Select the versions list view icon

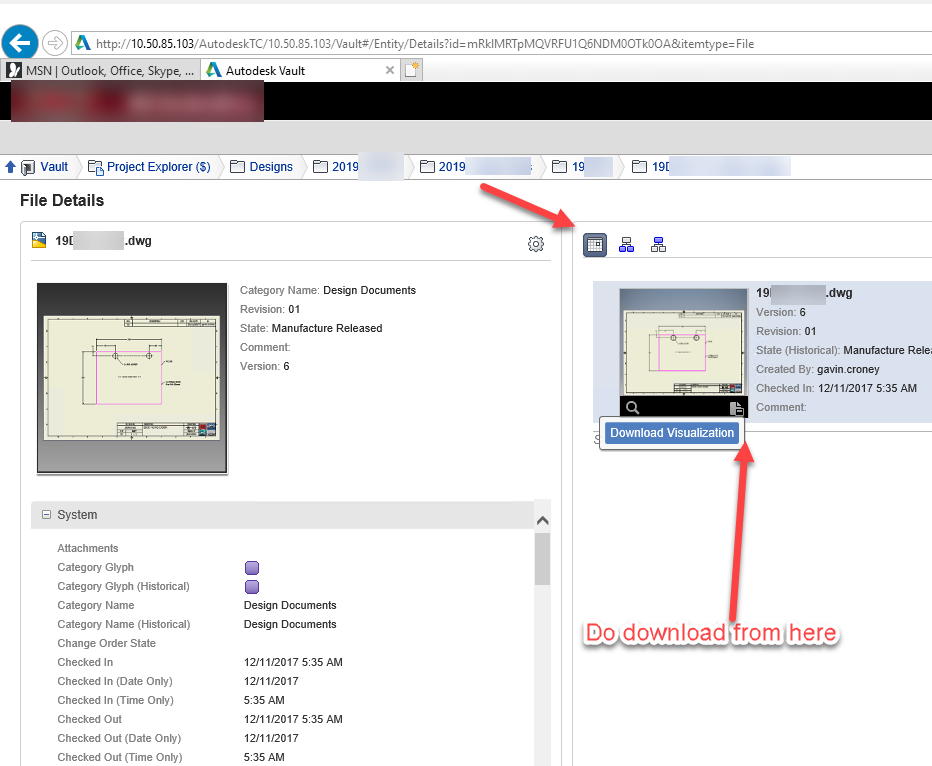(595, 245)
